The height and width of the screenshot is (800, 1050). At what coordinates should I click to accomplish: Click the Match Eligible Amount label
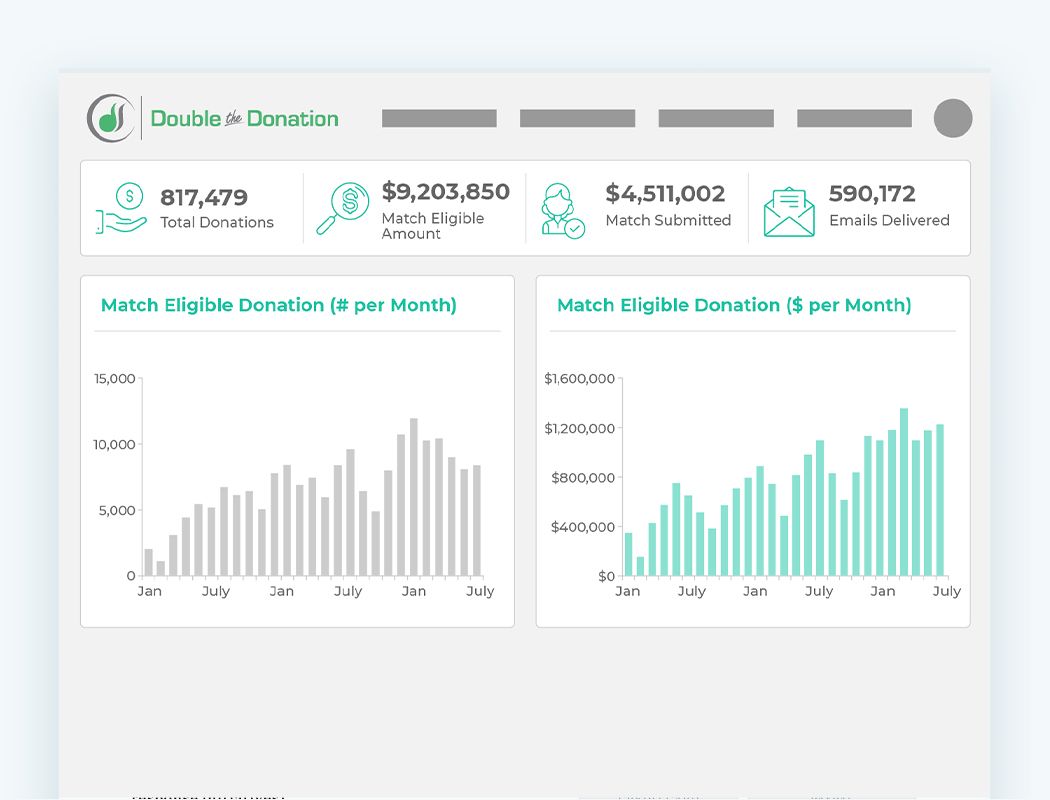(x=433, y=226)
